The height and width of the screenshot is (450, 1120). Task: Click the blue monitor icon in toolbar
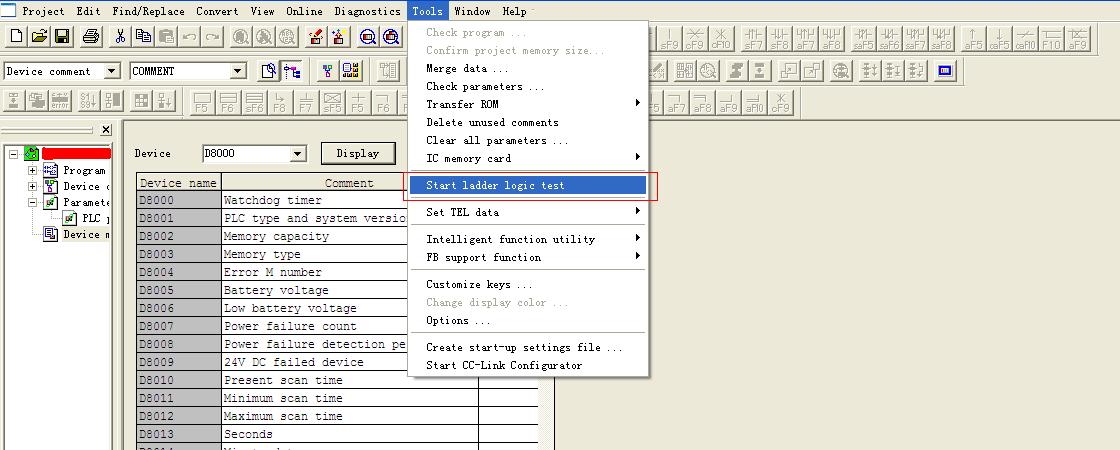[x=945, y=71]
